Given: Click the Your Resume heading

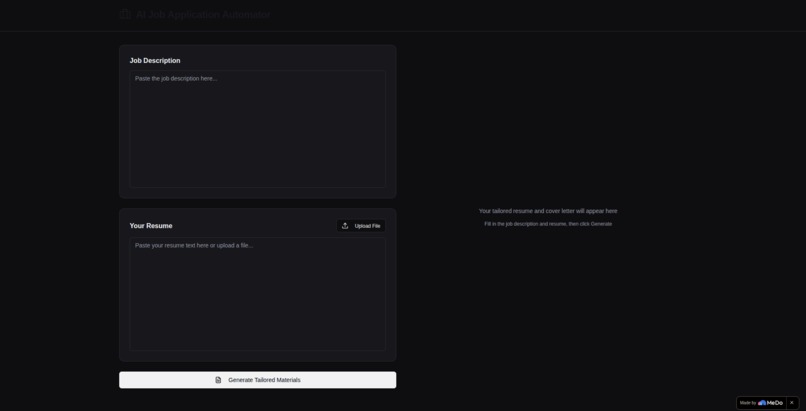Looking at the screenshot, I should coord(151,226).
